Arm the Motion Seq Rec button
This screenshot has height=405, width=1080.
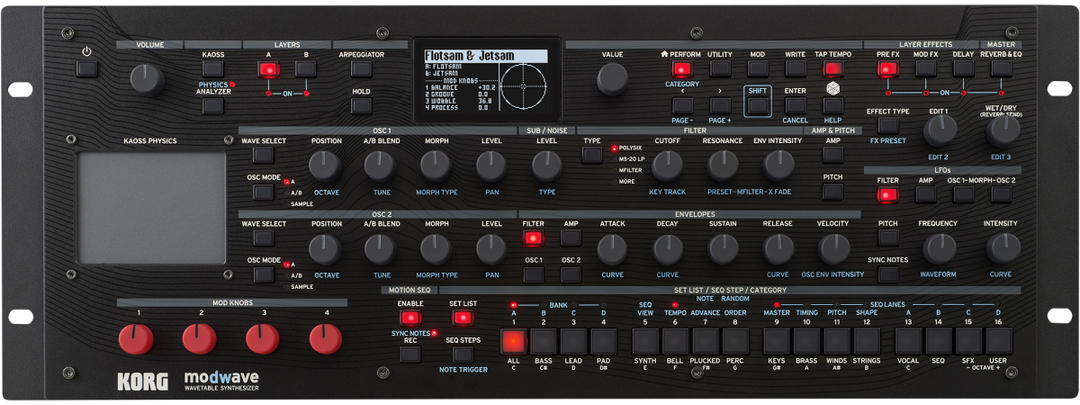(410, 354)
